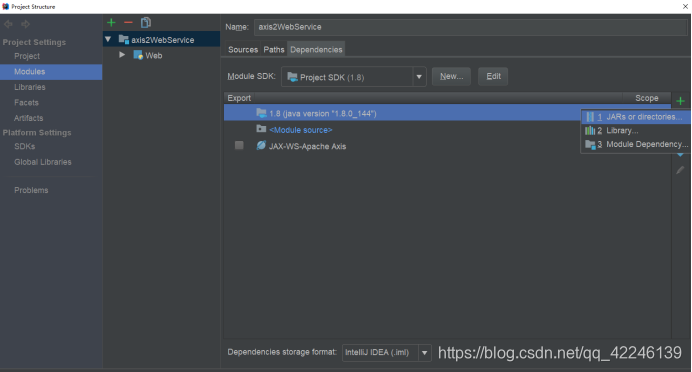Image resolution: width=692 pixels, height=372 pixels.
Task: Open Libraries settings page
Action: coord(30,87)
